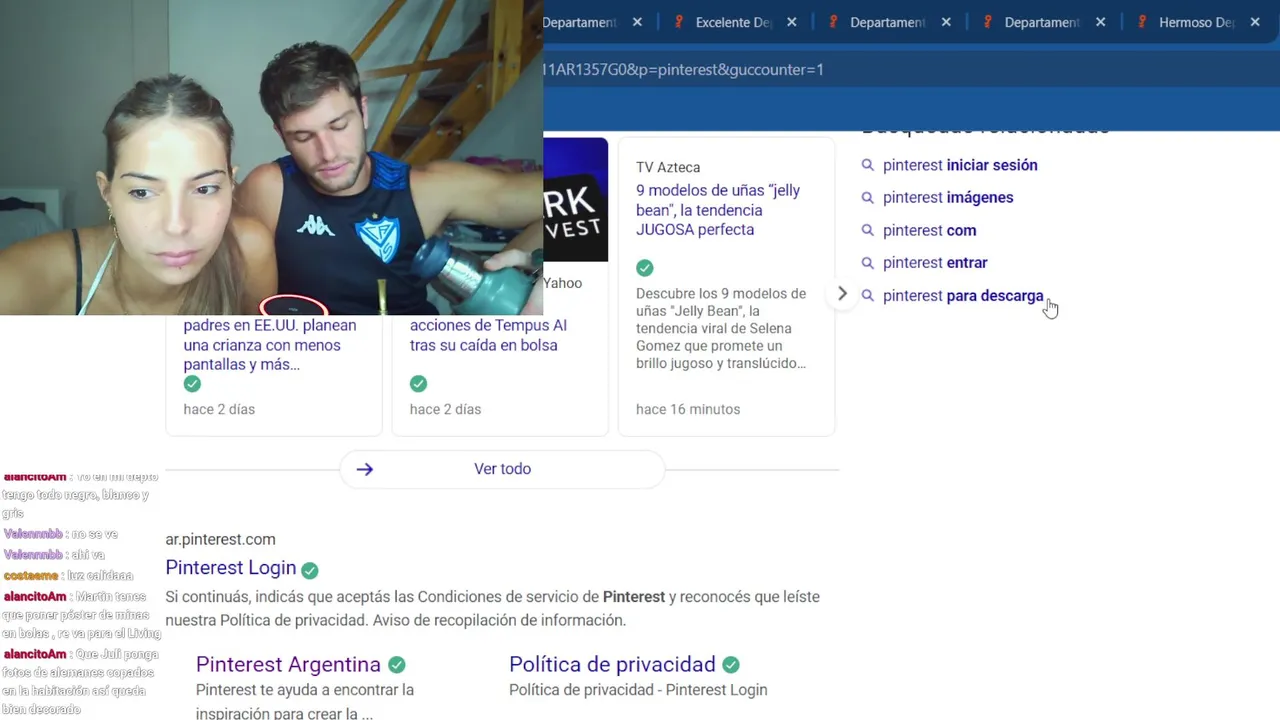Image resolution: width=1280 pixels, height=720 pixels.
Task: Switch to the 'Hermoso De' browser tab
Action: coord(1197,22)
